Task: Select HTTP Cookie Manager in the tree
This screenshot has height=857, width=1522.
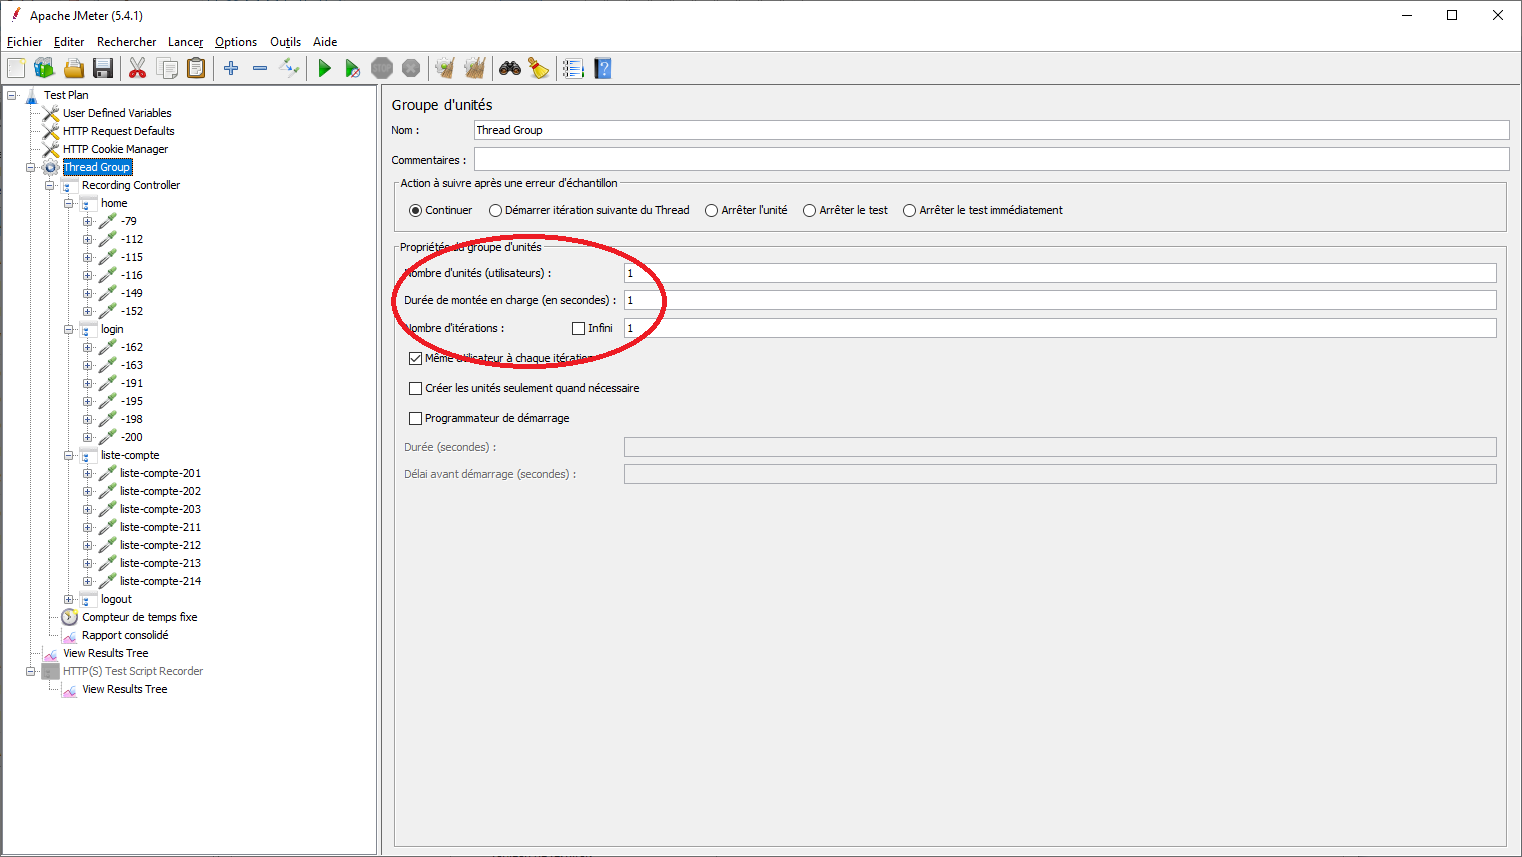Action: [115, 149]
